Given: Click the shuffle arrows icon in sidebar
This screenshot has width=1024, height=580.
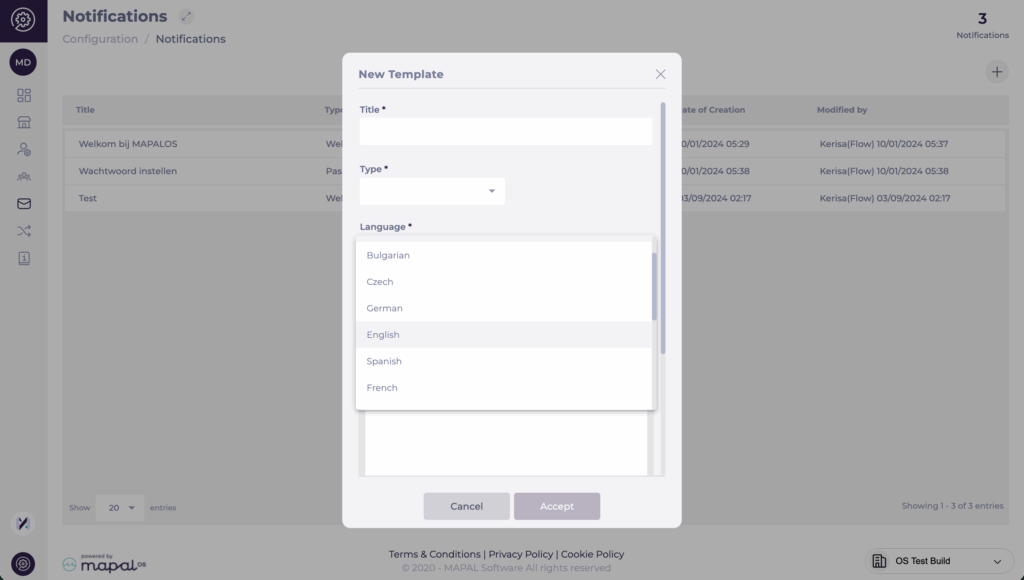Looking at the screenshot, I should (24, 231).
